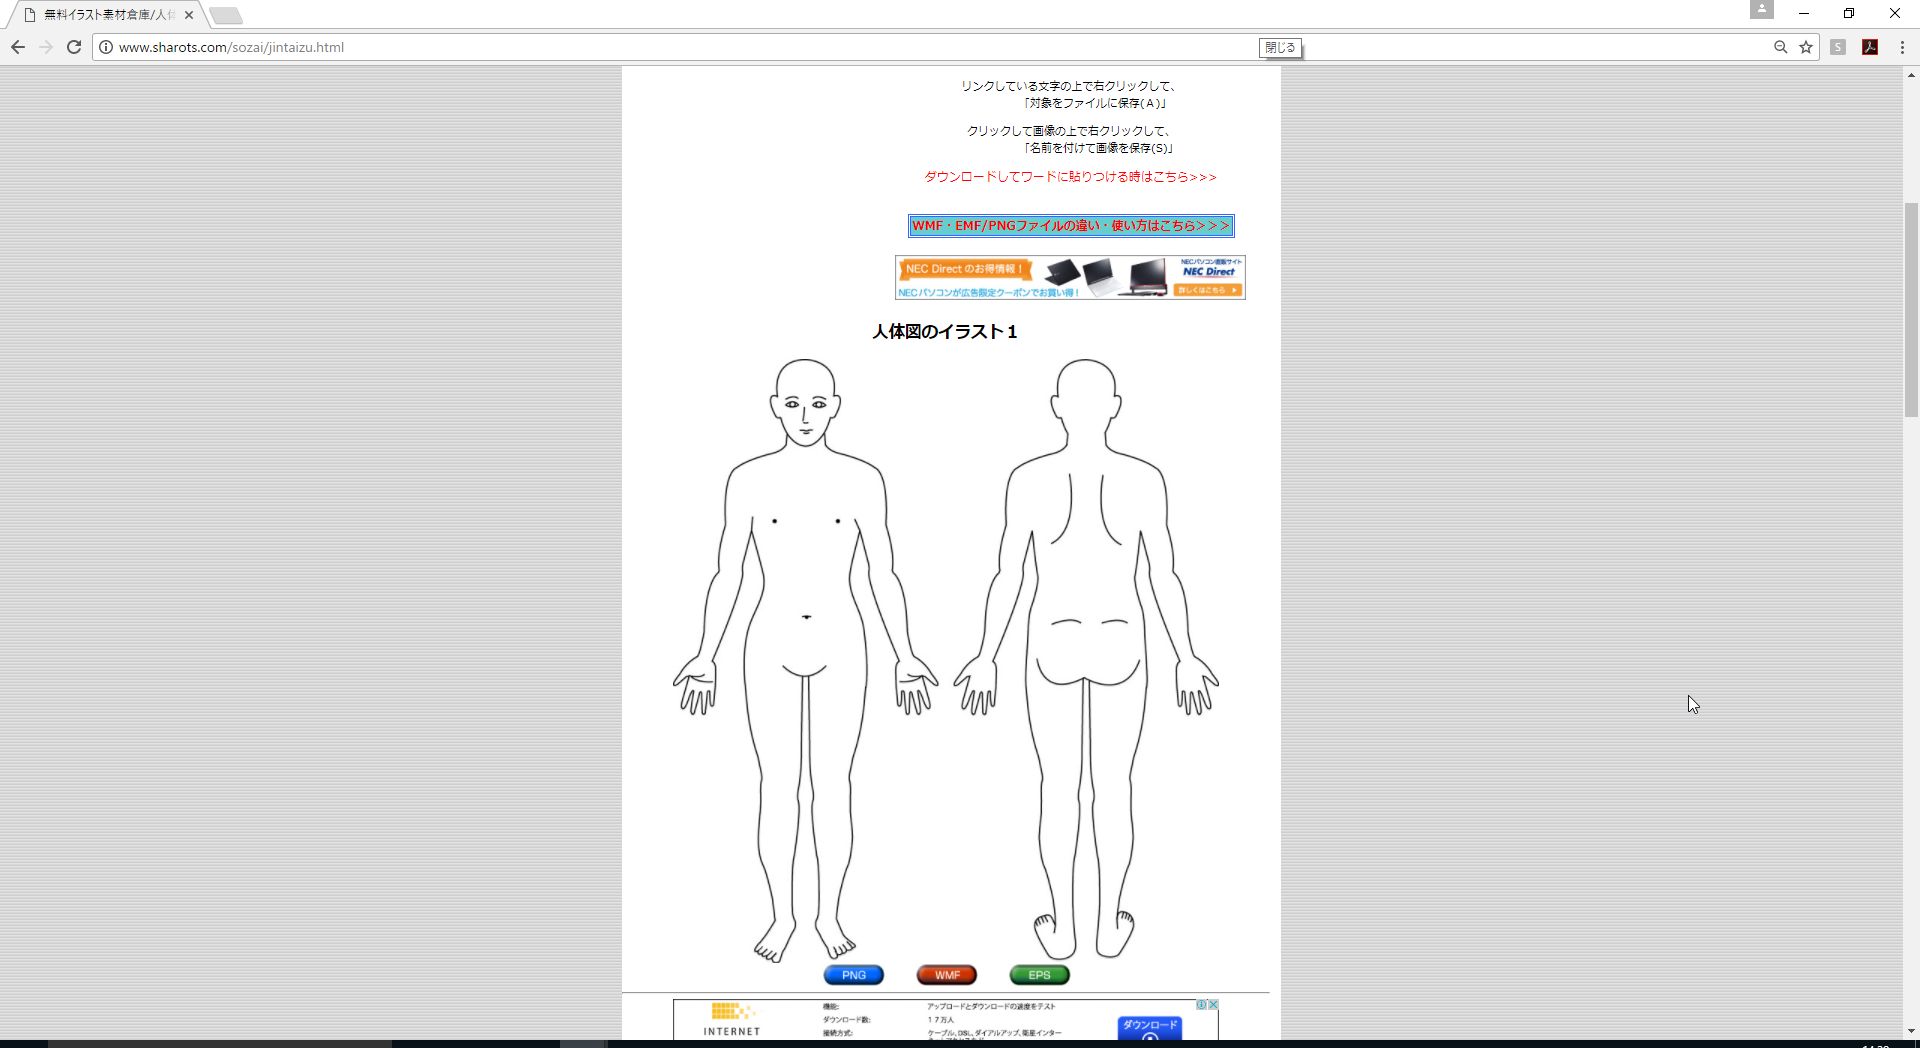This screenshot has width=1920, height=1048.
Task: Switch to the 無料イラスト素材倉庫 tab
Action: coord(110,15)
